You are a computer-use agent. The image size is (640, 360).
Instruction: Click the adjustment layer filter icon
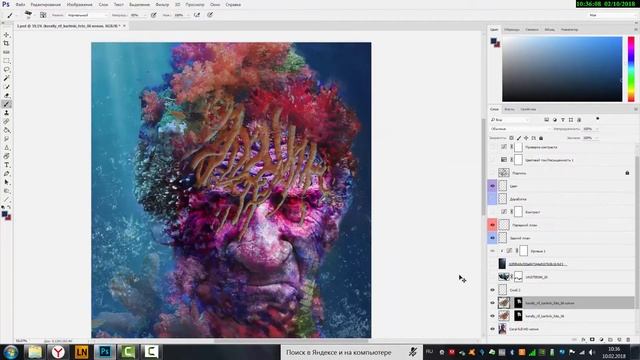click(x=555, y=120)
